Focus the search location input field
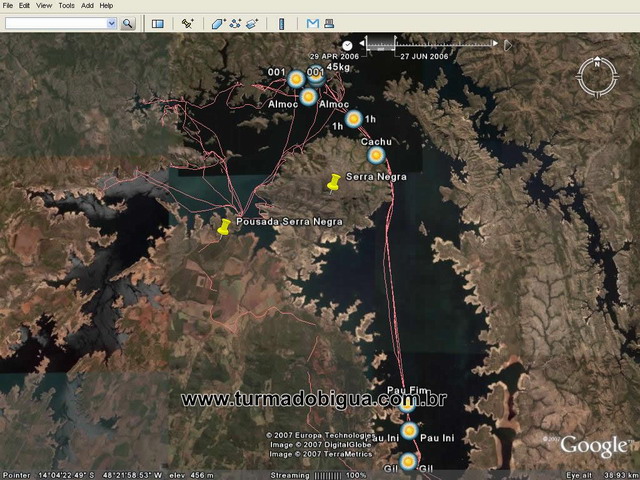The width and height of the screenshot is (640, 480). point(56,23)
